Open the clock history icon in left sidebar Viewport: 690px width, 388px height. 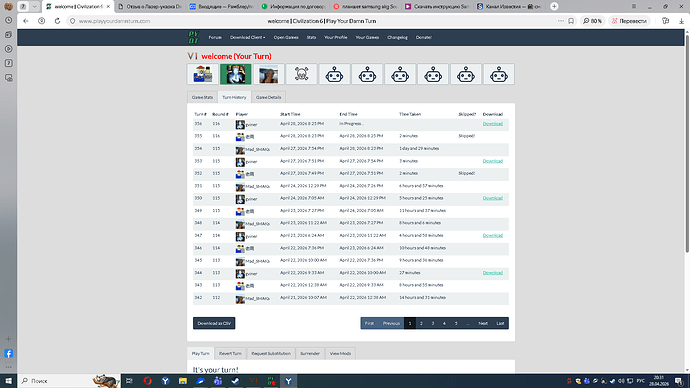[8, 20]
